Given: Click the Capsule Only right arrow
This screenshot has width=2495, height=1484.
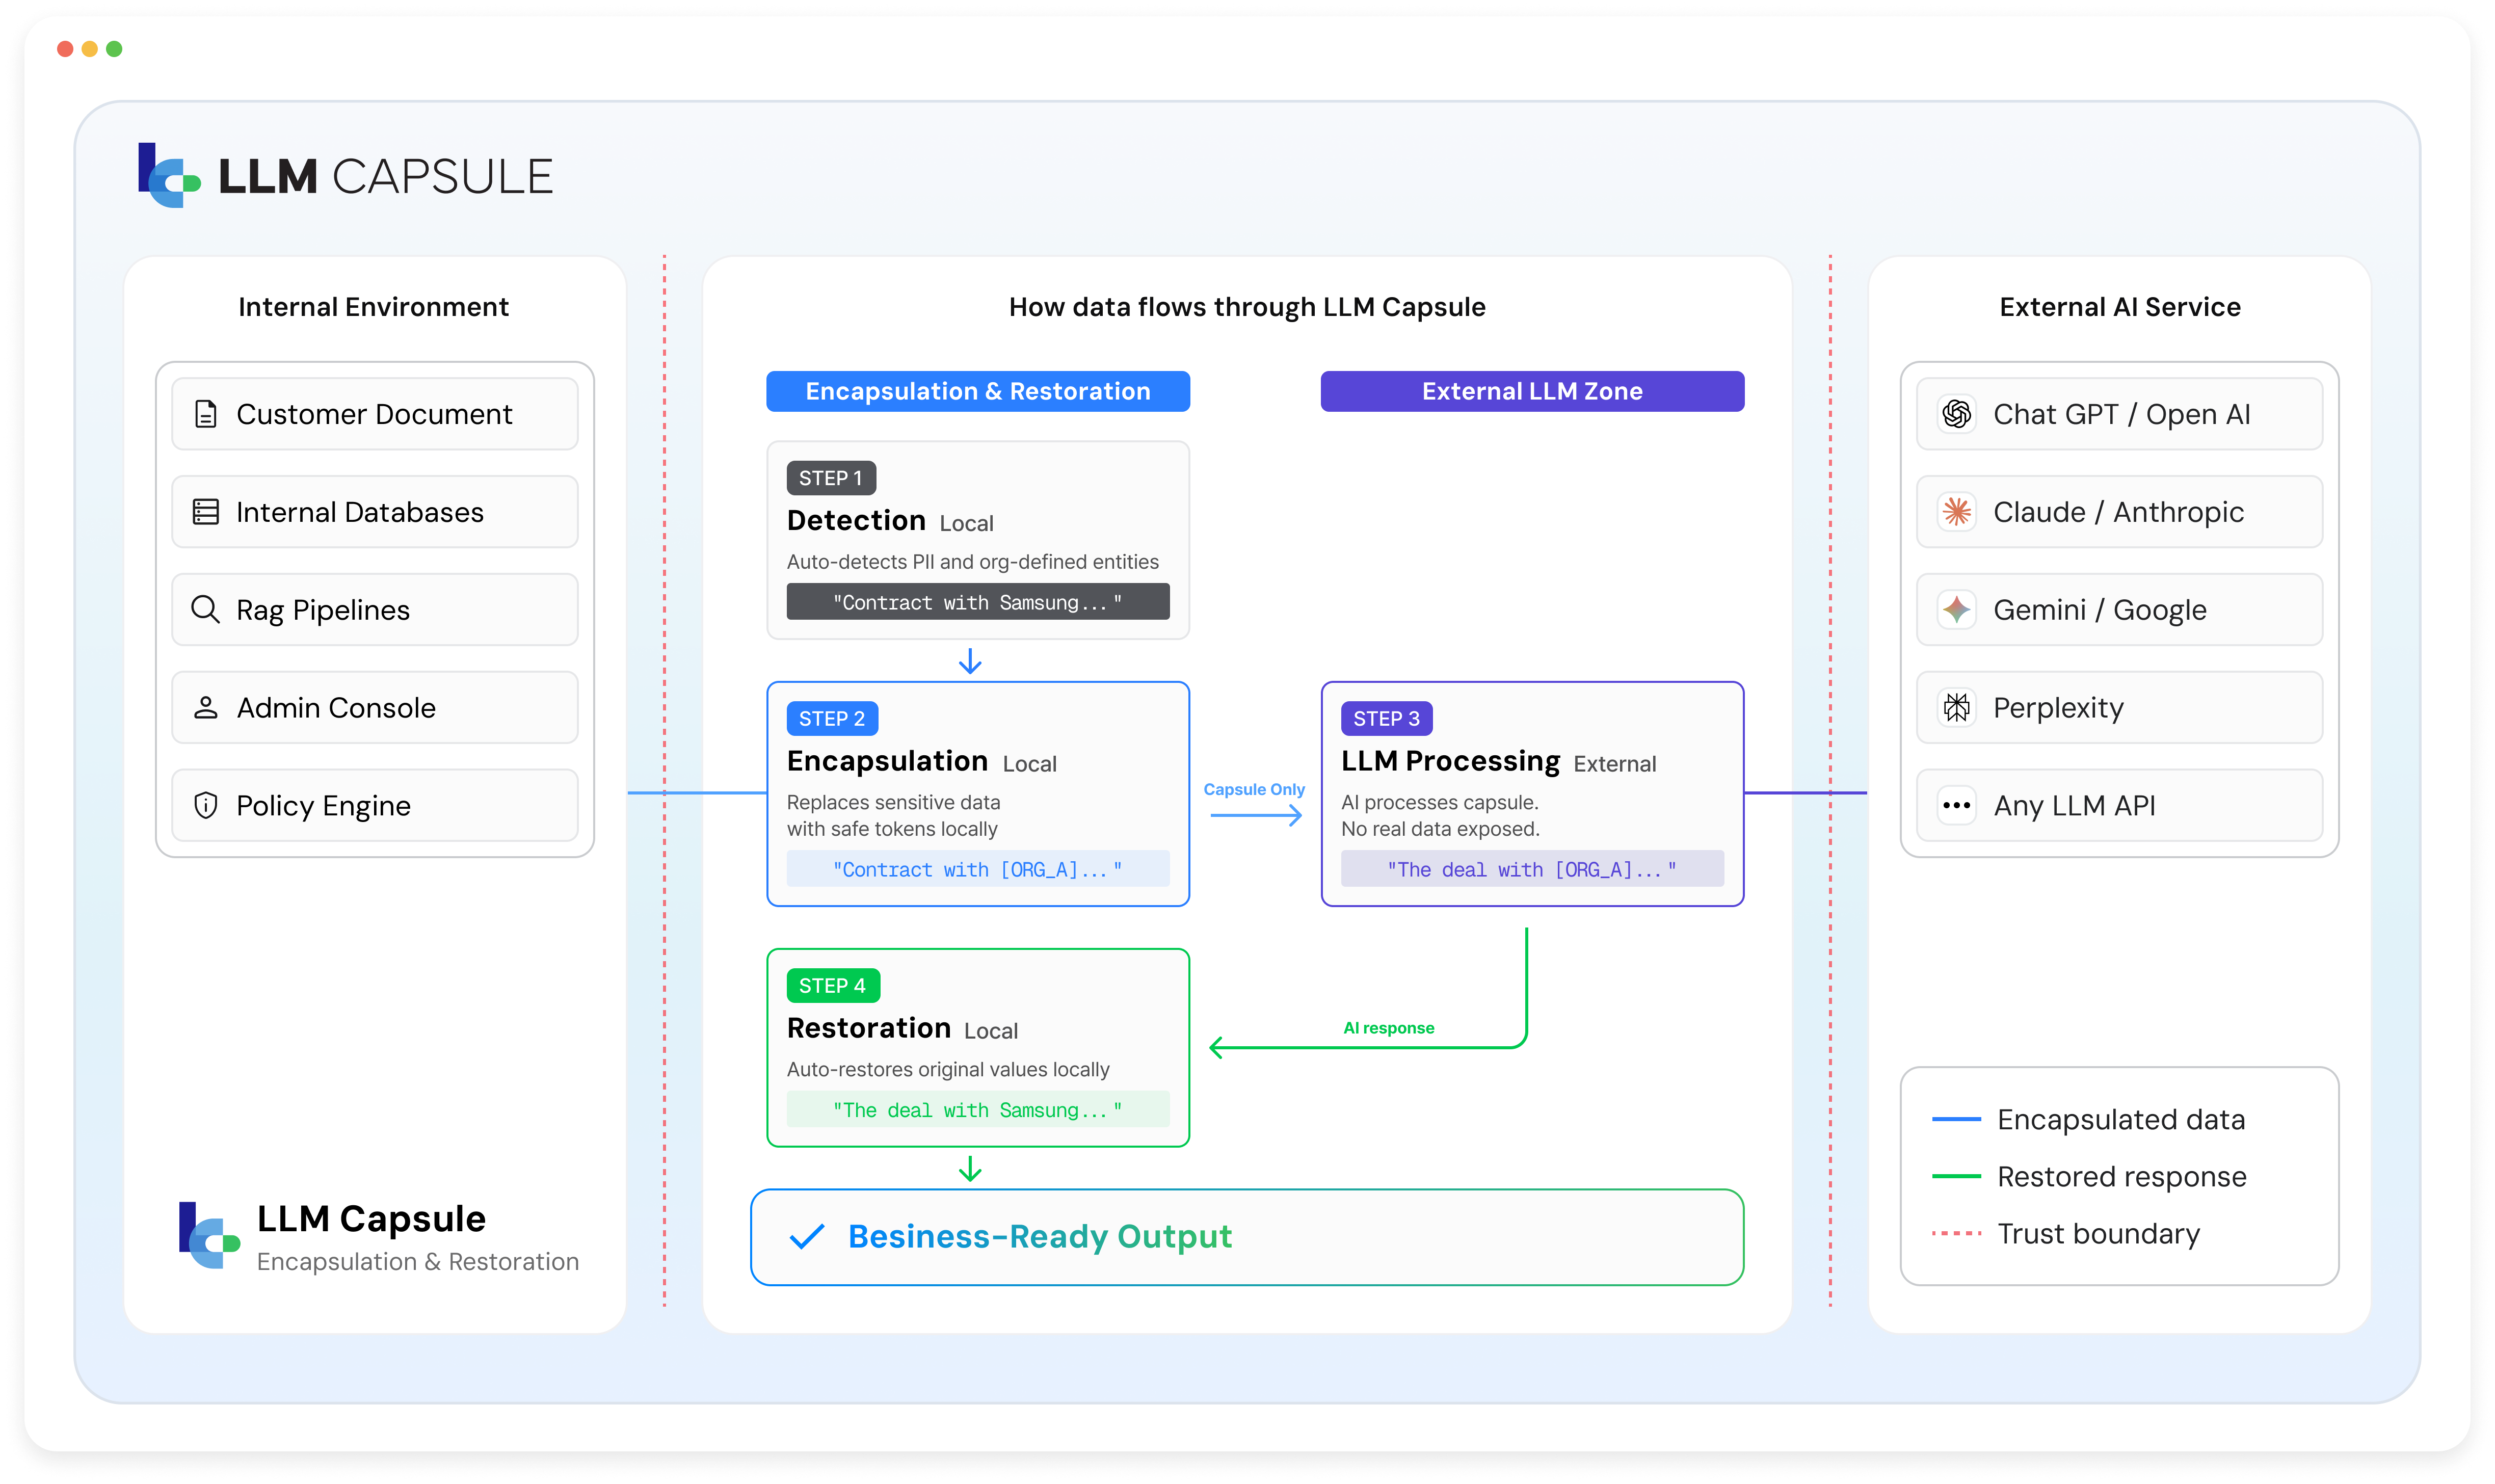Looking at the screenshot, I should (1256, 816).
